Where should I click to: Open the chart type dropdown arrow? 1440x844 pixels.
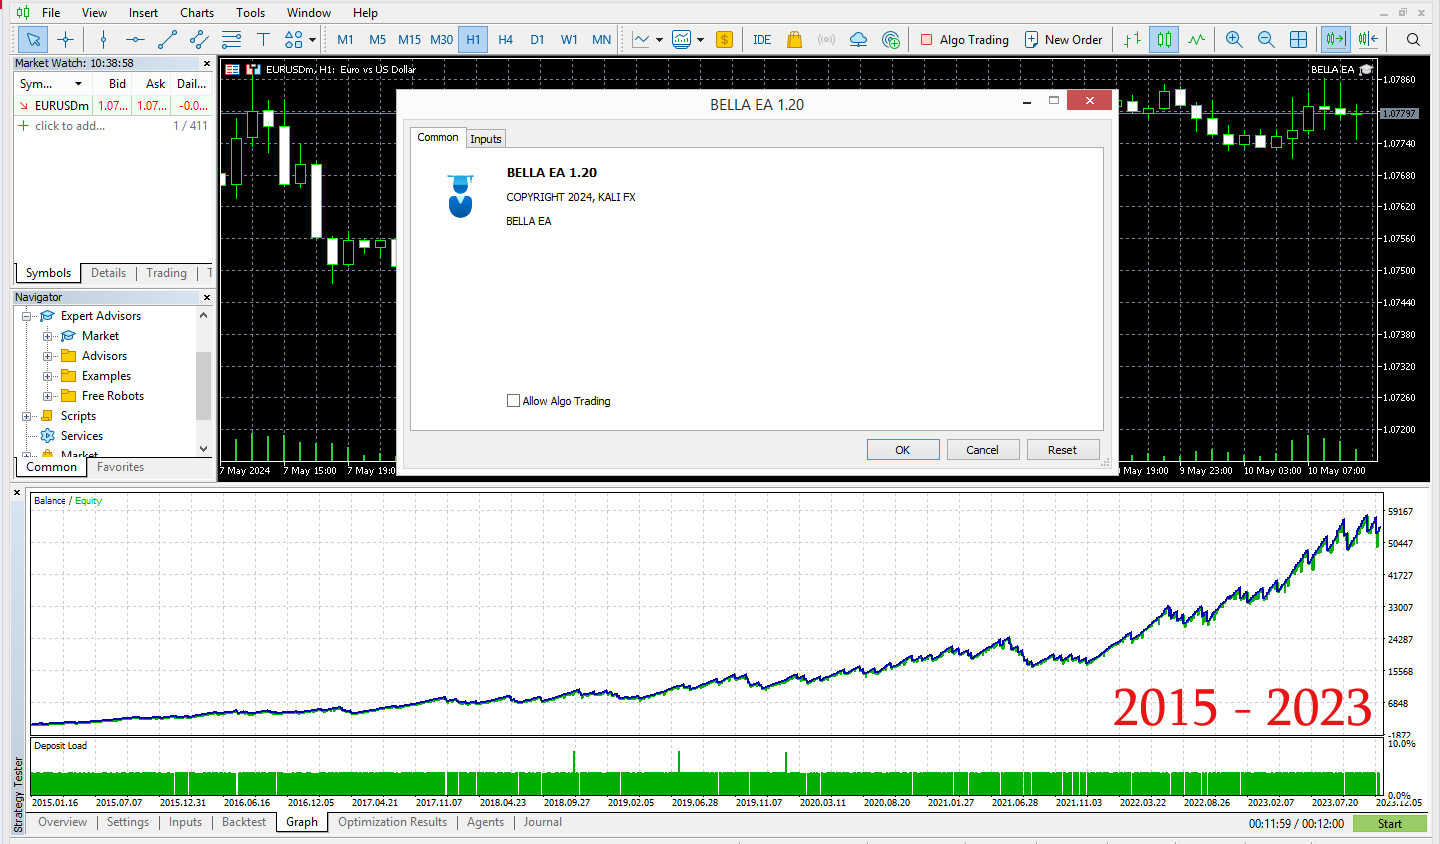tap(659, 40)
